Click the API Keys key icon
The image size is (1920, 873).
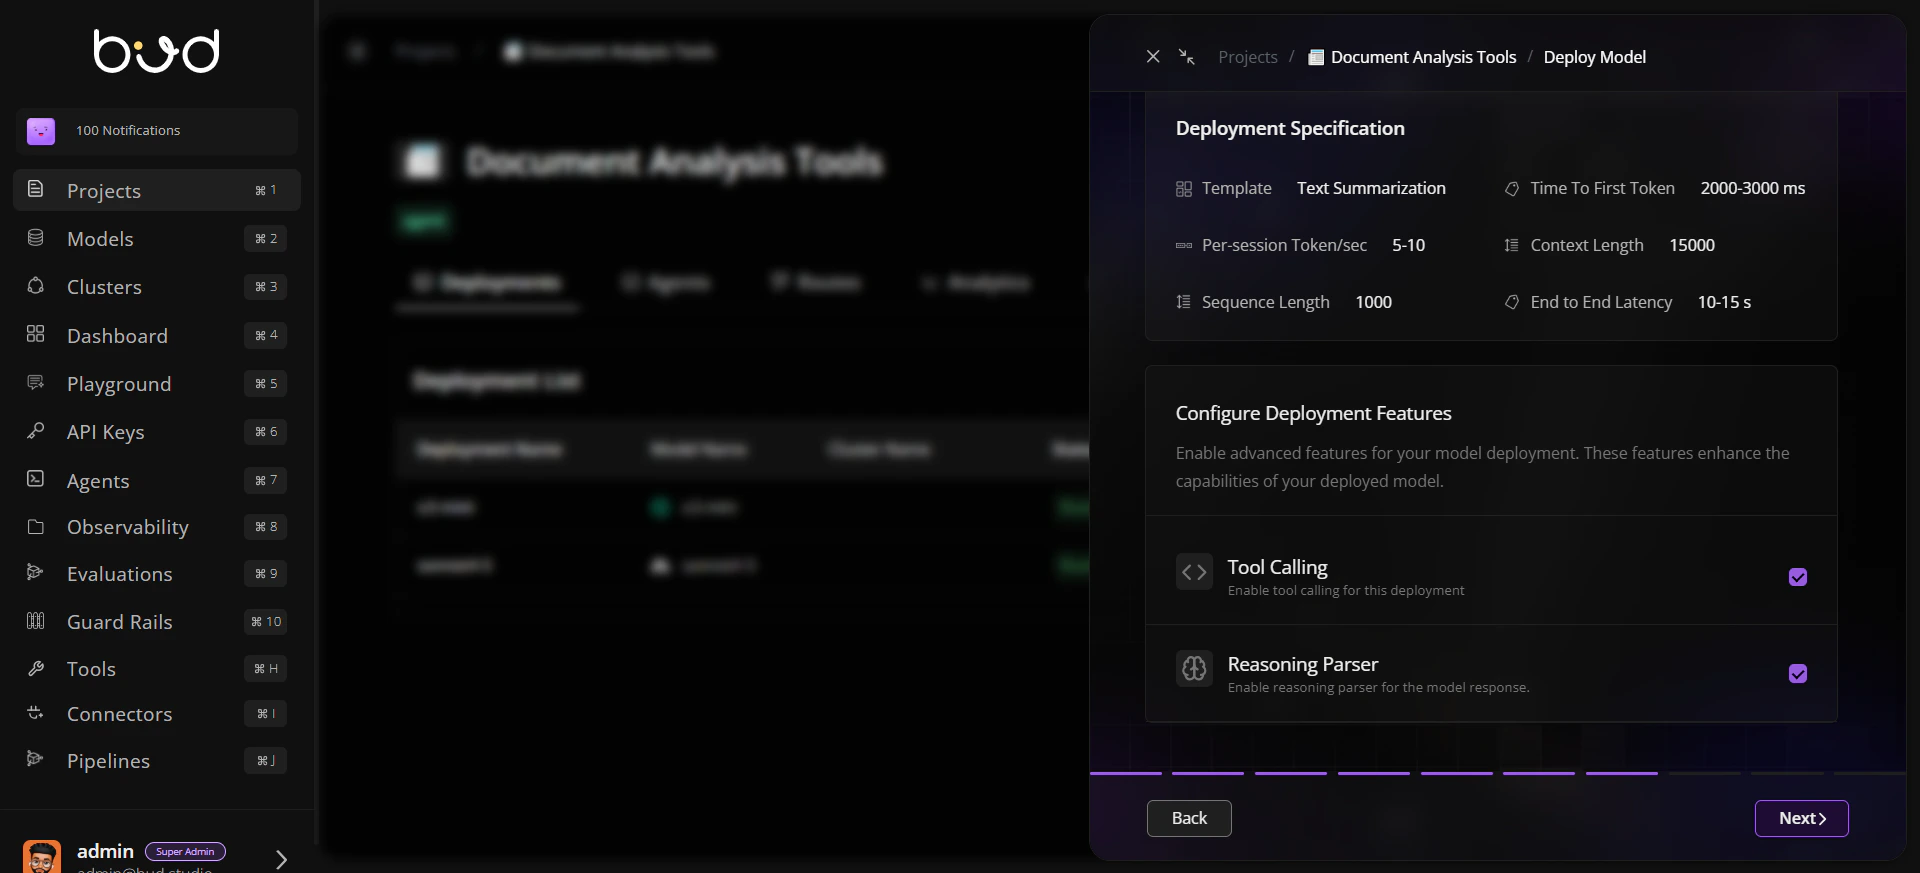coord(35,431)
